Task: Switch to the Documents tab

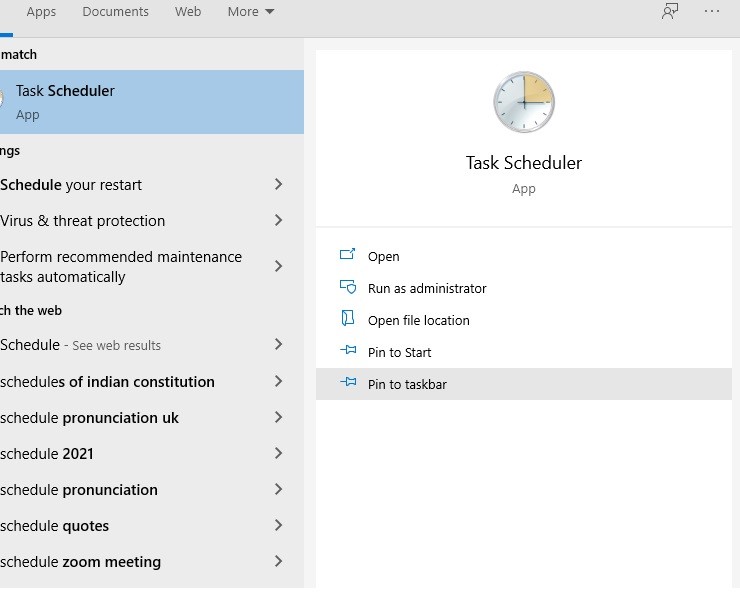Action: 116,11
